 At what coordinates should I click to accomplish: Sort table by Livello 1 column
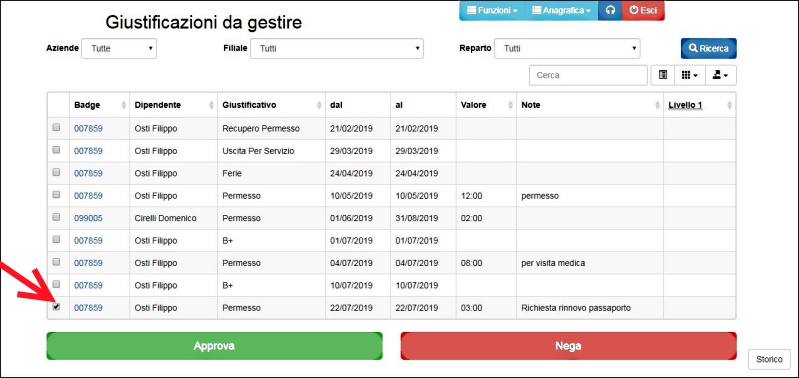click(699, 105)
